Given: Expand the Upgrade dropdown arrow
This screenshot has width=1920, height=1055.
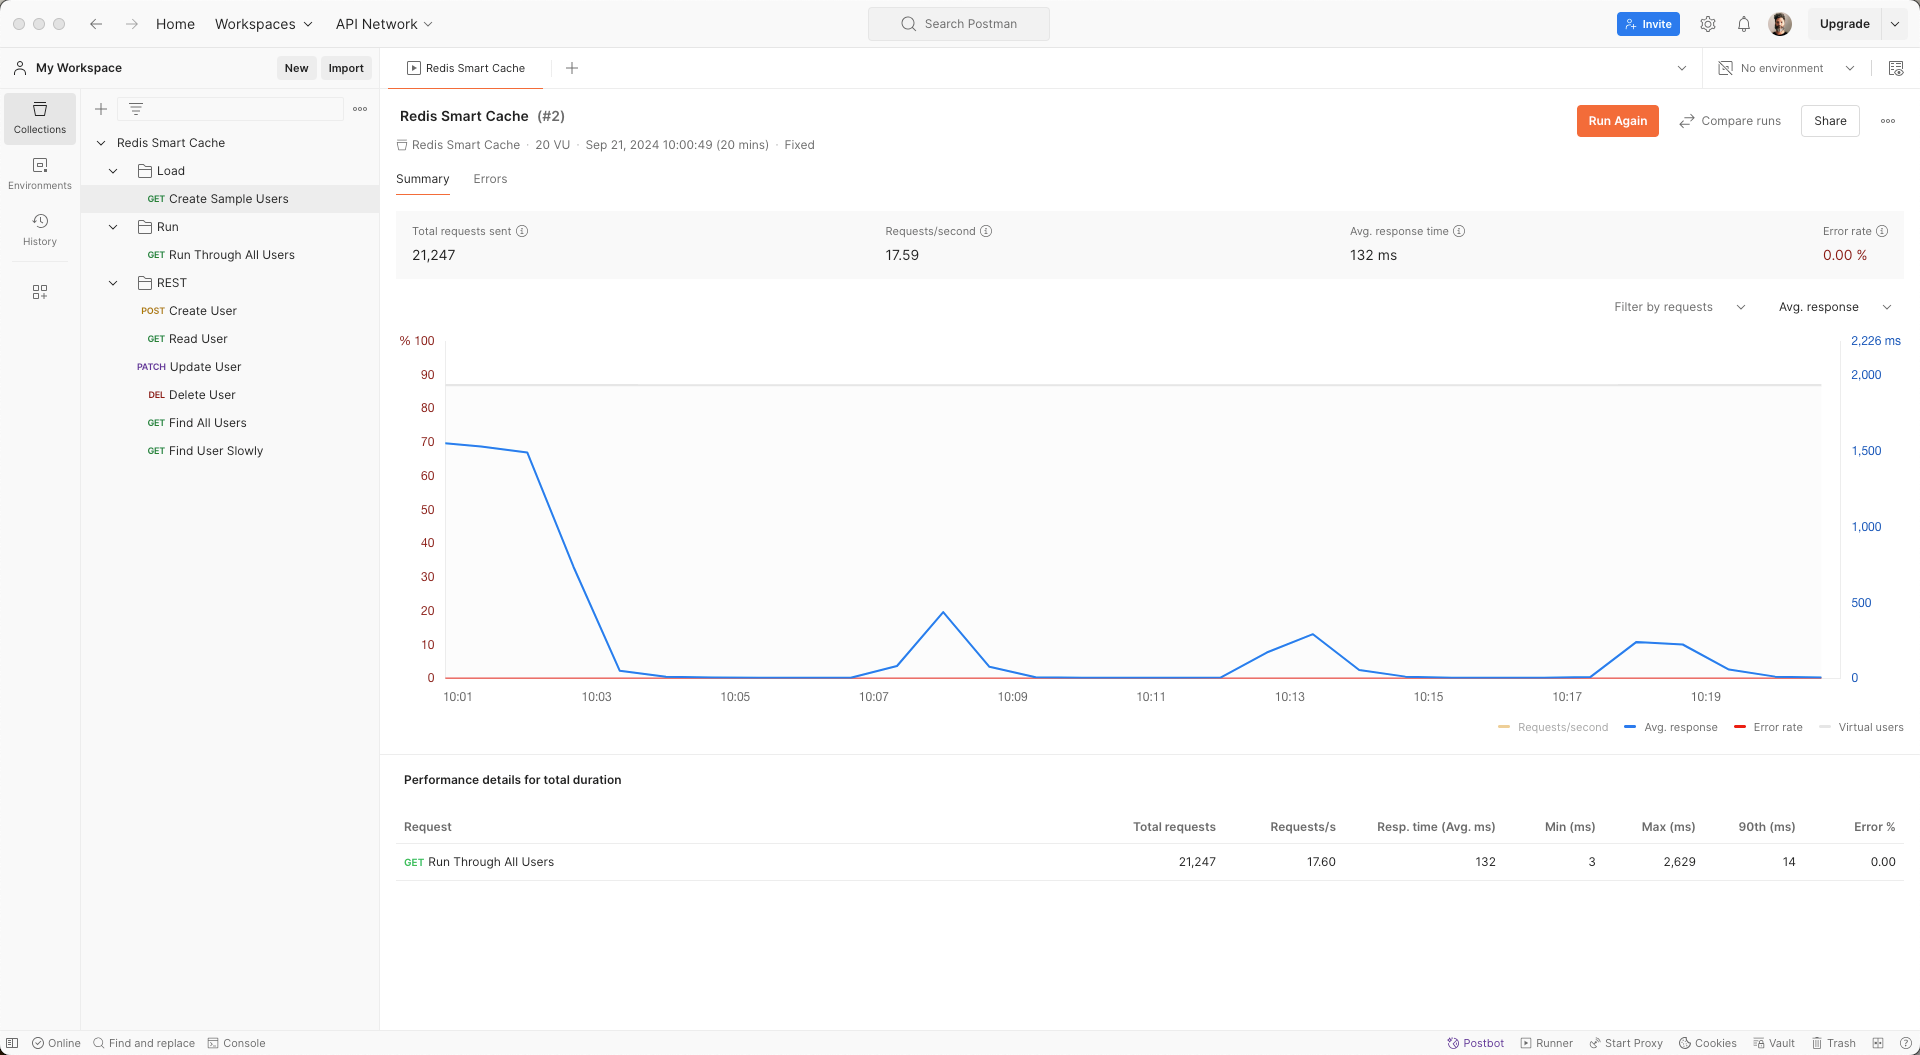Looking at the screenshot, I should (1895, 24).
